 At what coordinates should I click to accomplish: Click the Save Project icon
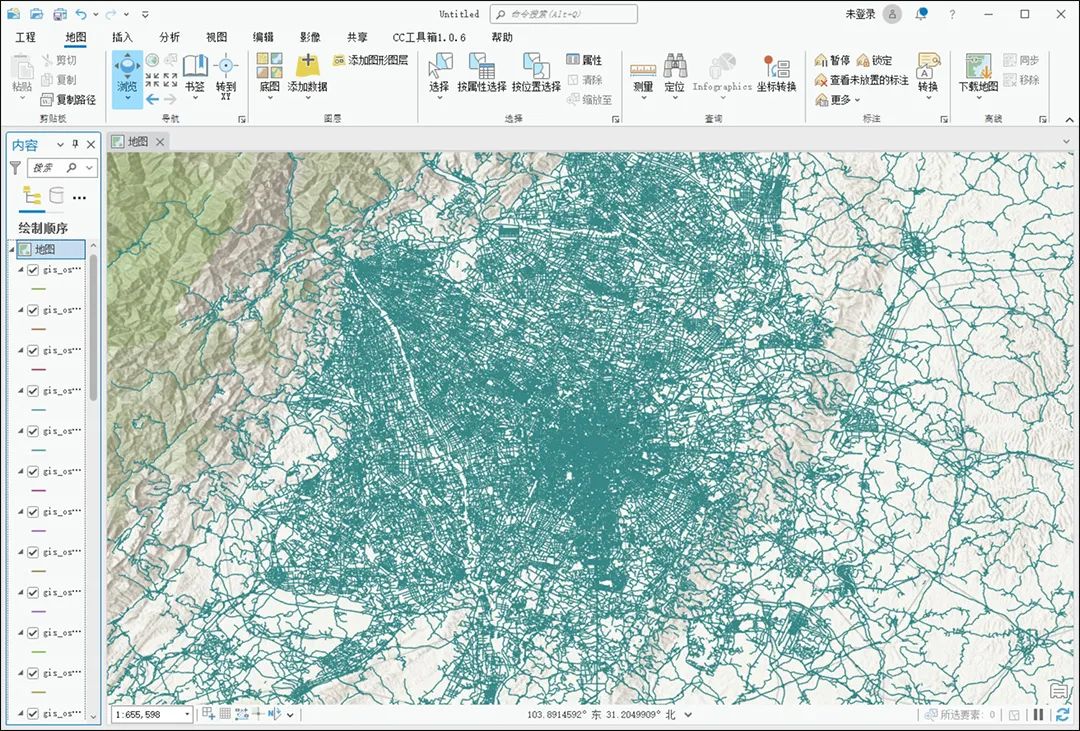point(60,13)
